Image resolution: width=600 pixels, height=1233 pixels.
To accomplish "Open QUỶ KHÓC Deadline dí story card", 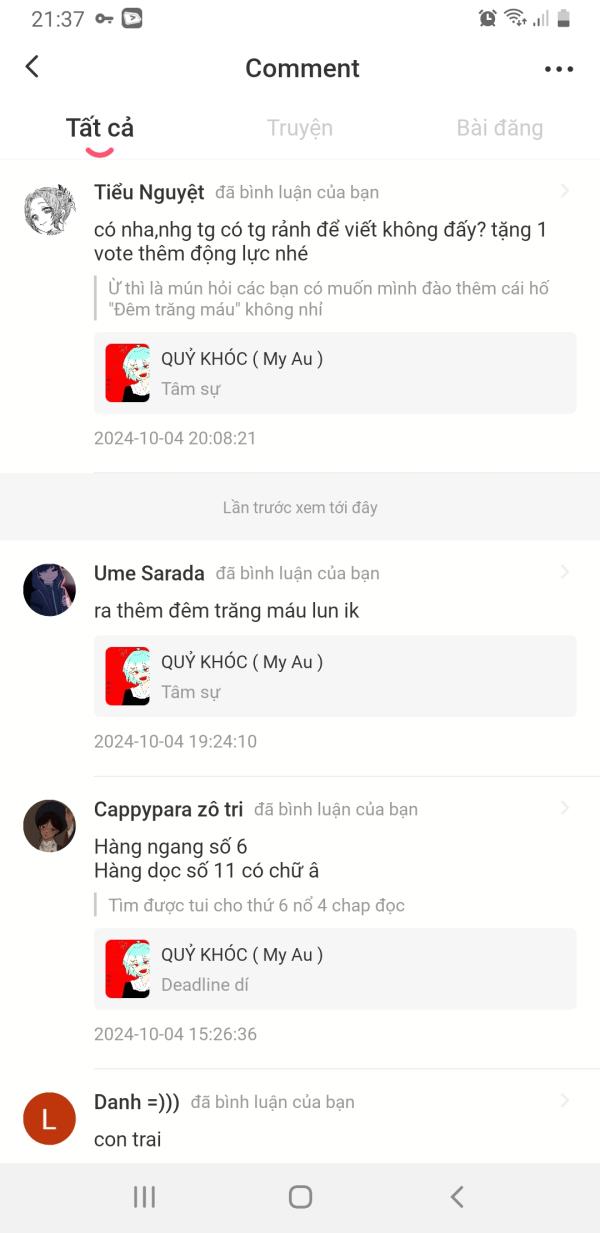I will coord(335,969).
